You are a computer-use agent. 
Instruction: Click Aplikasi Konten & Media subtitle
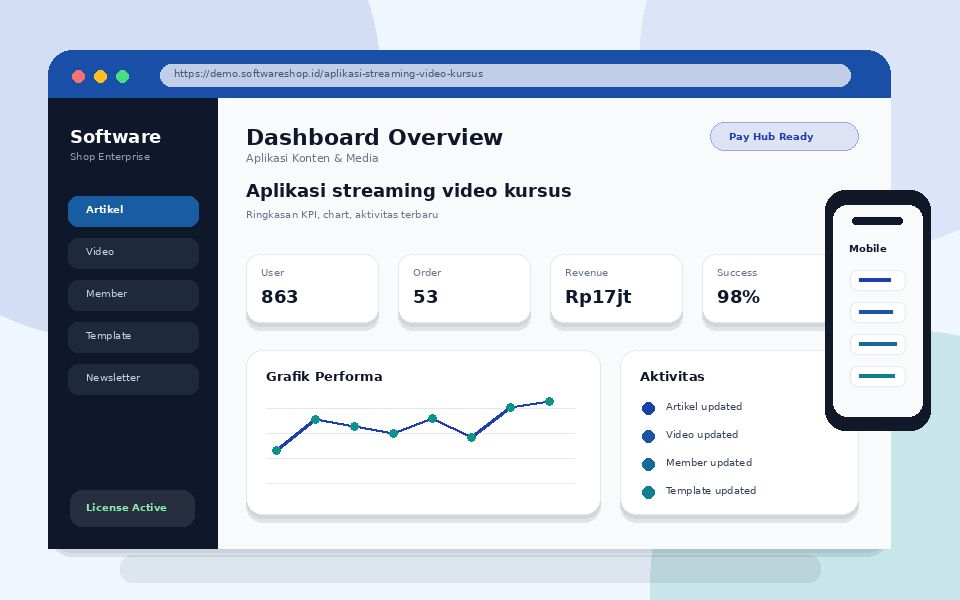point(312,158)
